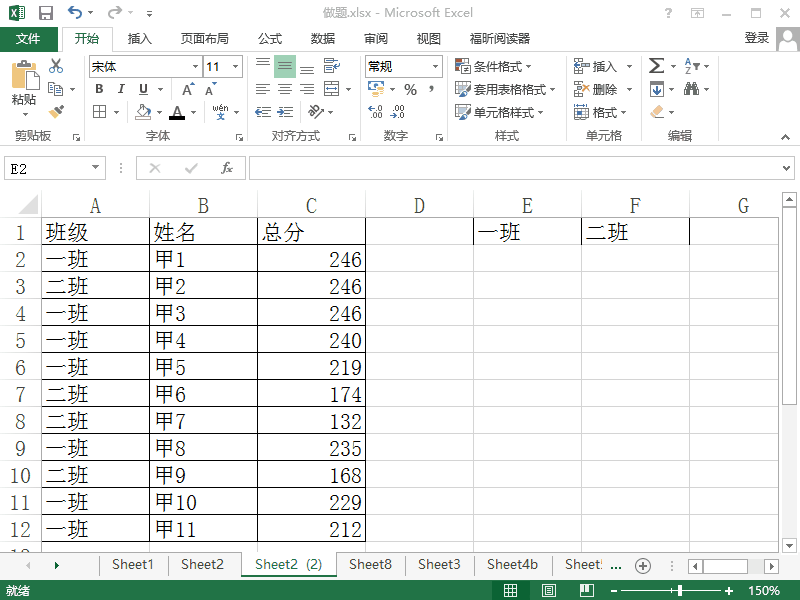Open the number format 常规 dropdown
800x600 pixels.
(435, 66)
